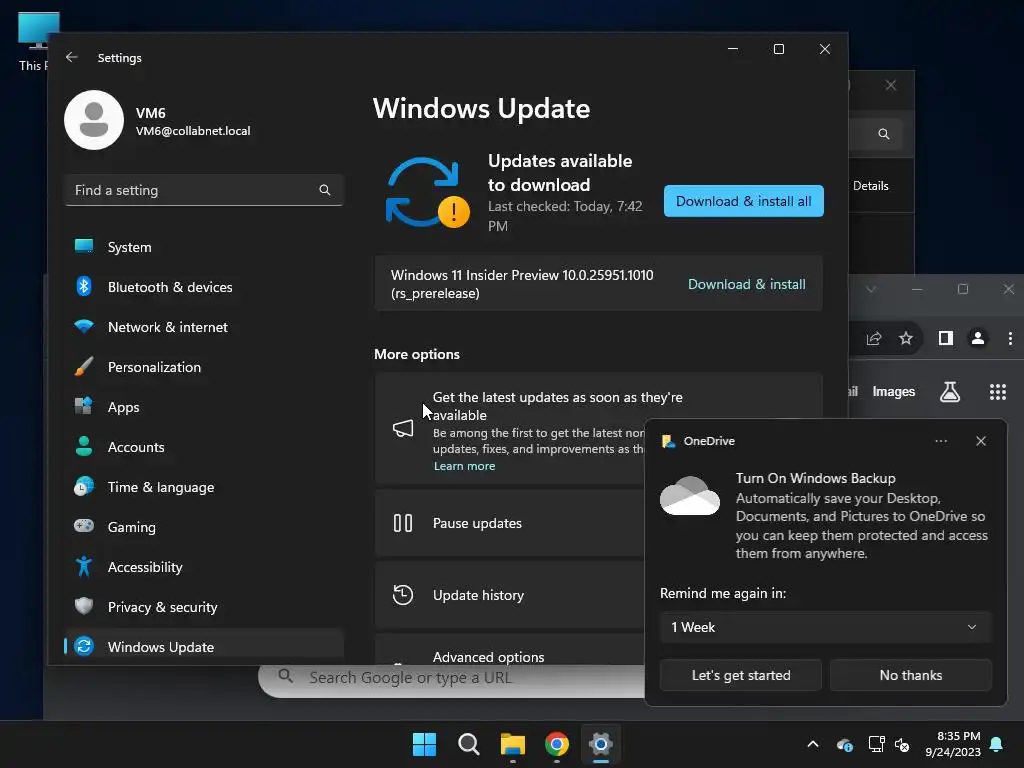
Task: Select This PC desktop icon
Action: click(33, 42)
